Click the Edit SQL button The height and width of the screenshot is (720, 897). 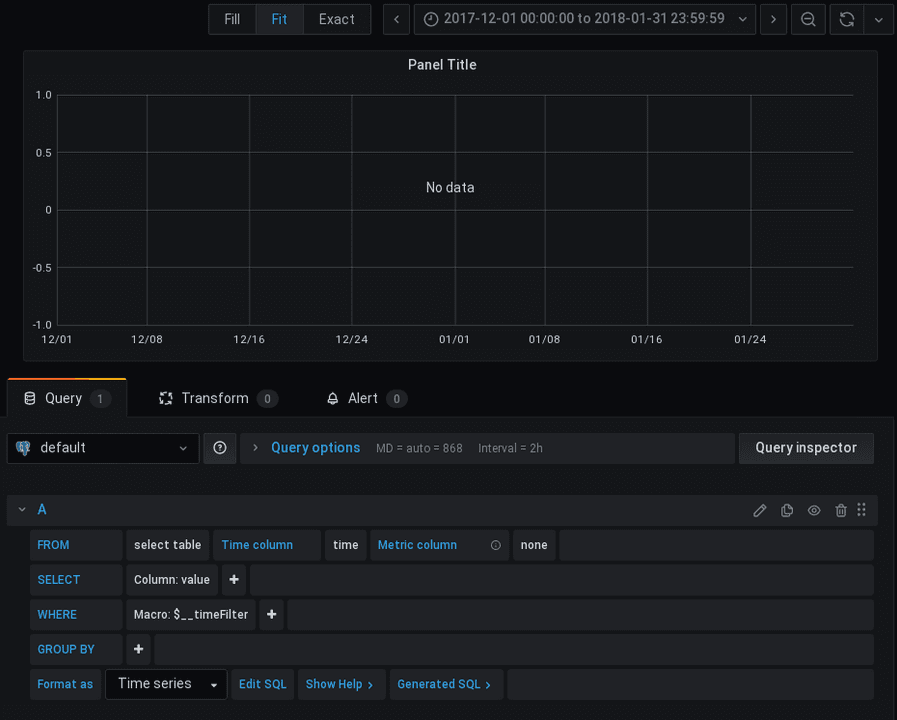tap(262, 684)
